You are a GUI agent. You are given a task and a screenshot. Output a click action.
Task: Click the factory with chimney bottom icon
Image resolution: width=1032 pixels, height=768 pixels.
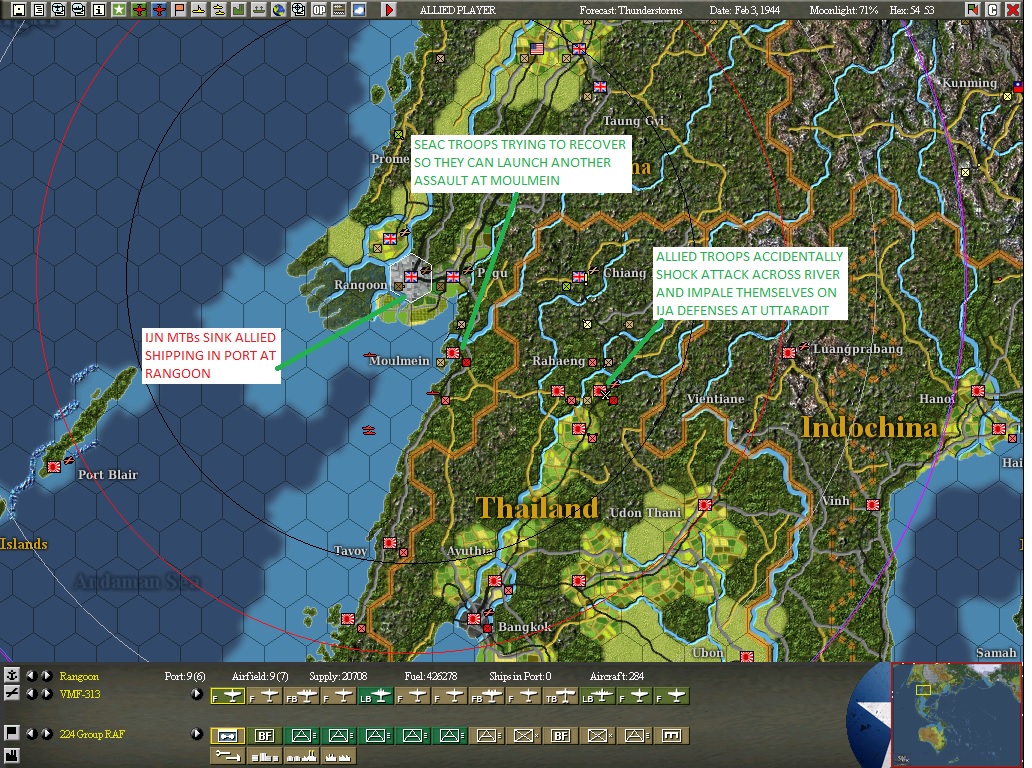(x=301, y=756)
